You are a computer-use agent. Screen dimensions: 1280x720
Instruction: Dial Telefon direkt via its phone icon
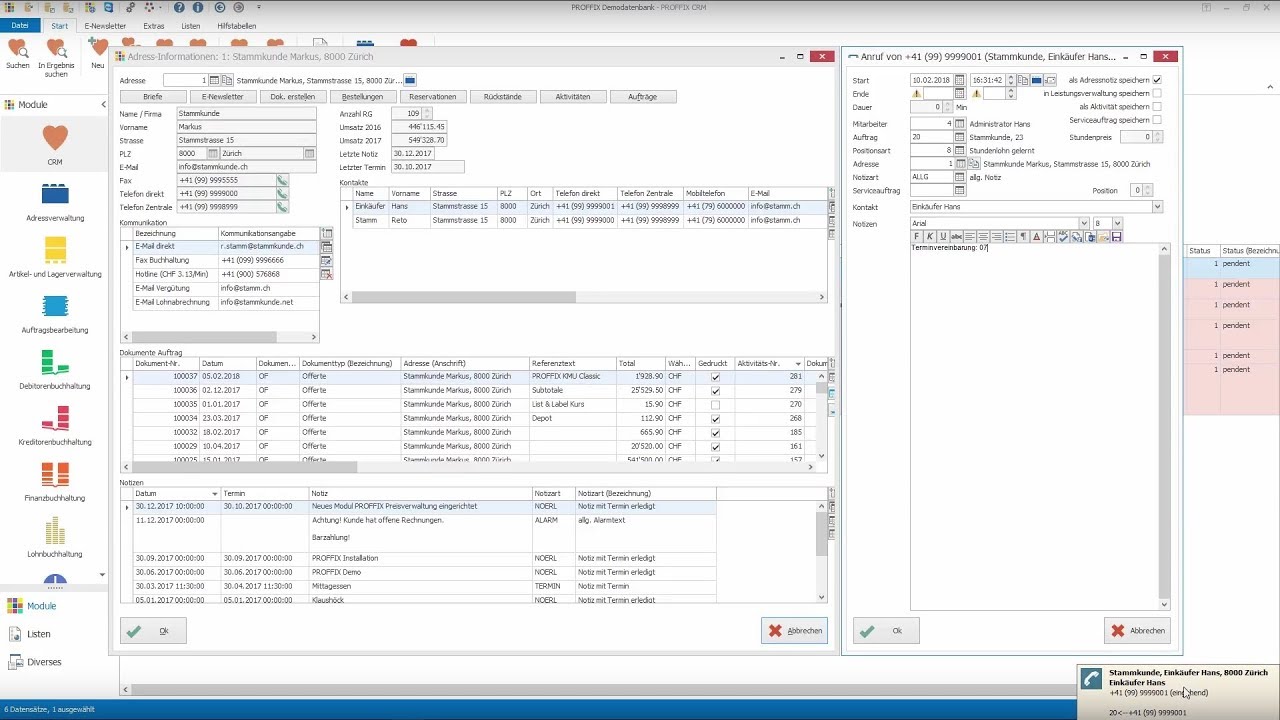[282, 193]
